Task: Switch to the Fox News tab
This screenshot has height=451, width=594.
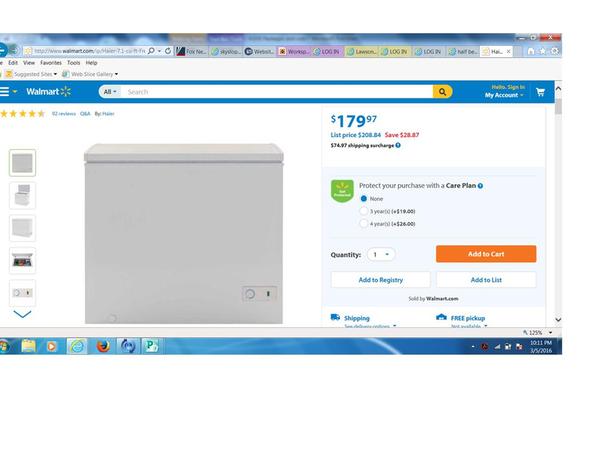Action: [191, 51]
